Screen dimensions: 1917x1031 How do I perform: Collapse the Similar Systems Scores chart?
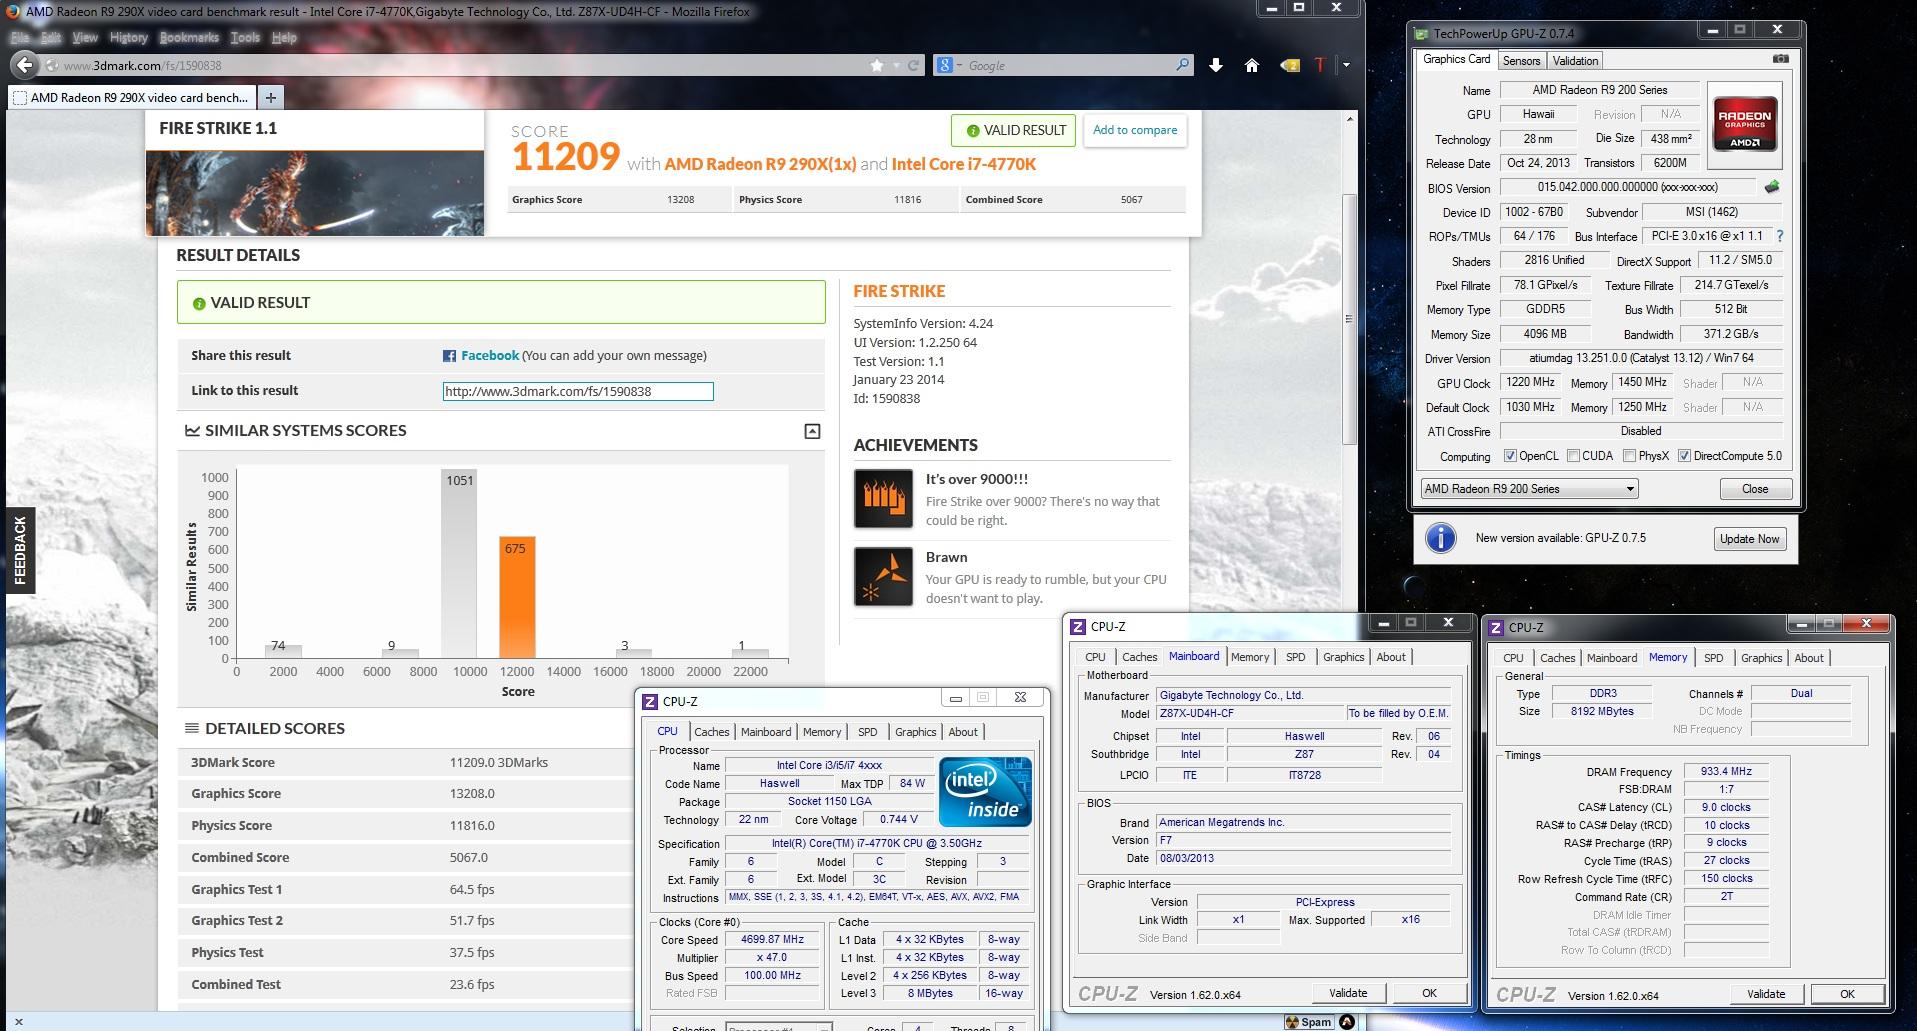812,431
